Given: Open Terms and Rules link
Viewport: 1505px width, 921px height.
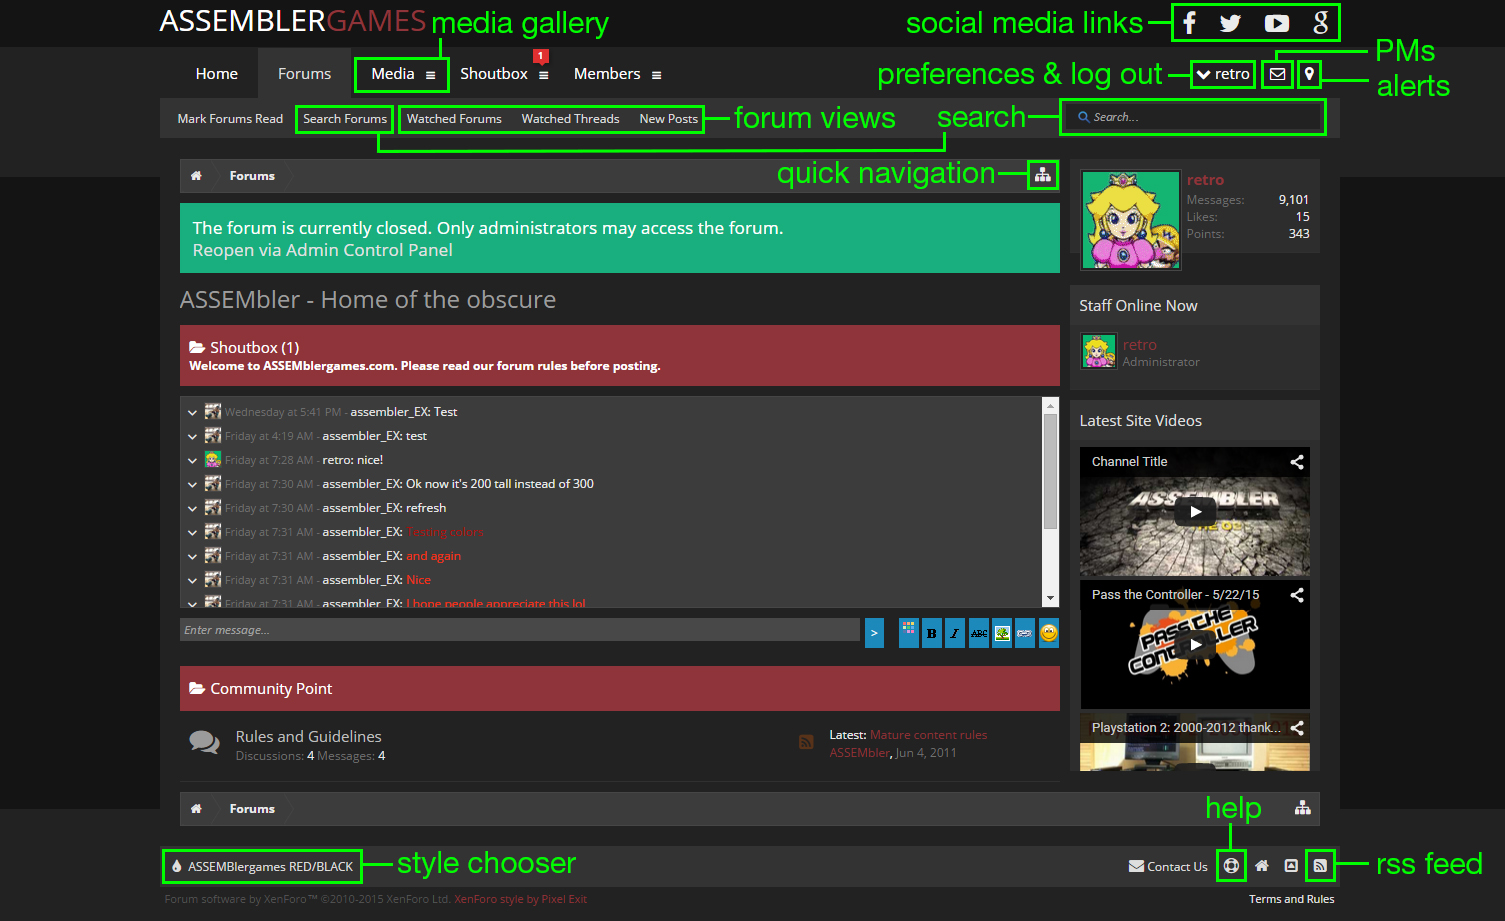Looking at the screenshot, I should click(1291, 899).
